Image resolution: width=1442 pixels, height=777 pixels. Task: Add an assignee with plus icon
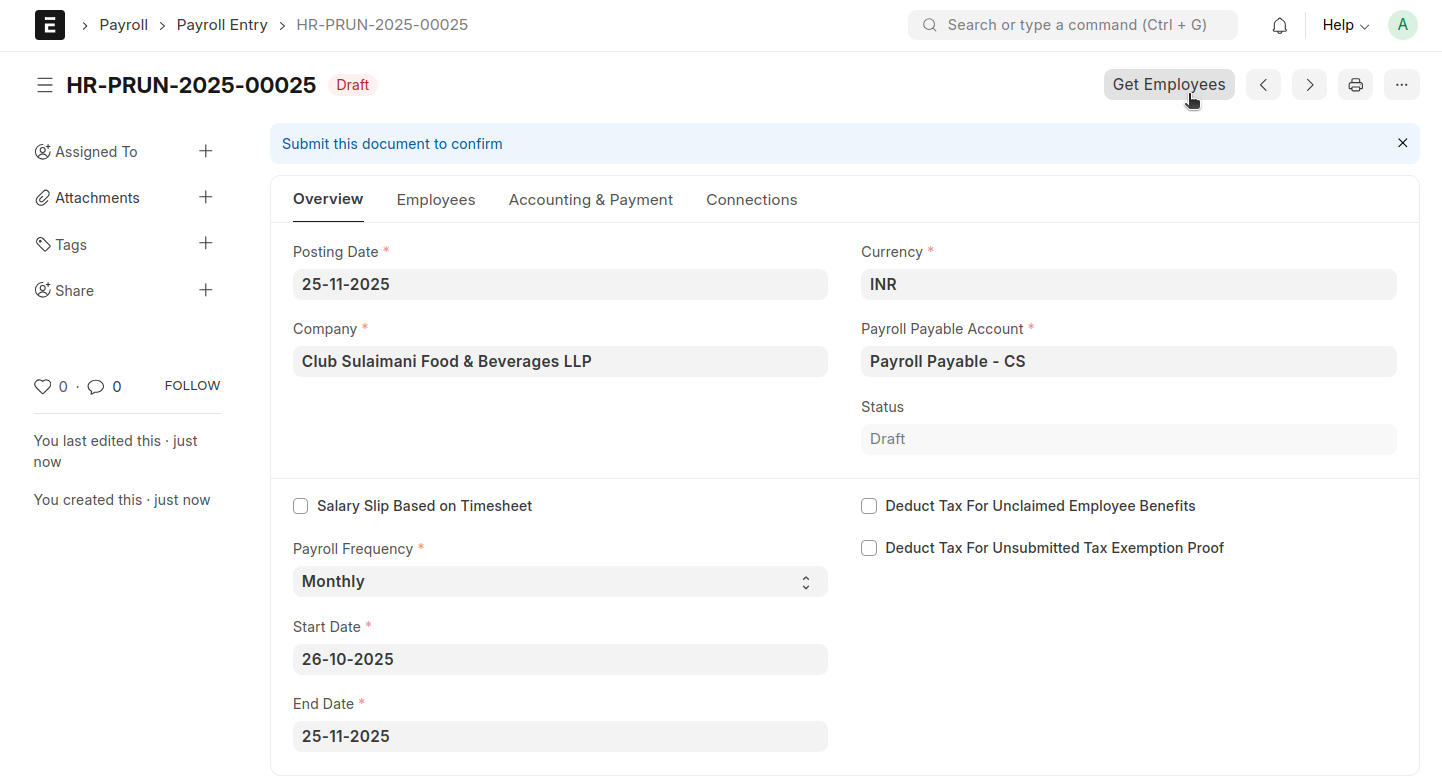(205, 151)
